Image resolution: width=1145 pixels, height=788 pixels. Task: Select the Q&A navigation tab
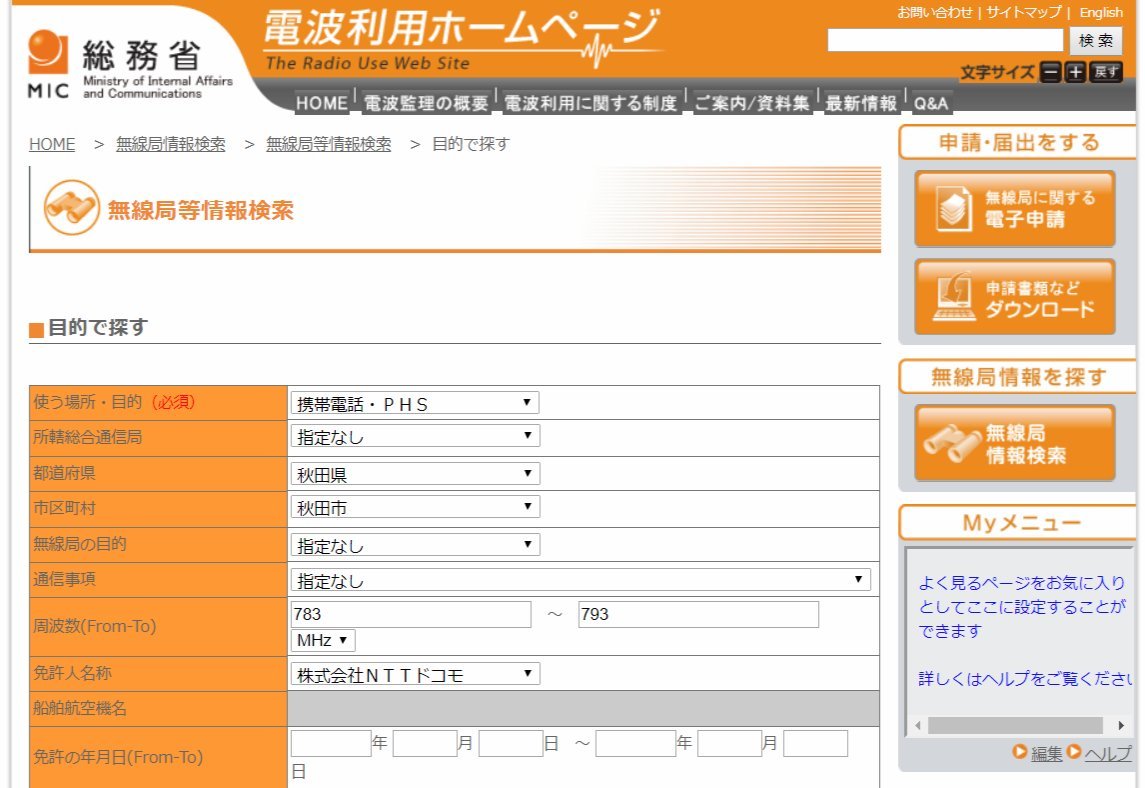[930, 103]
